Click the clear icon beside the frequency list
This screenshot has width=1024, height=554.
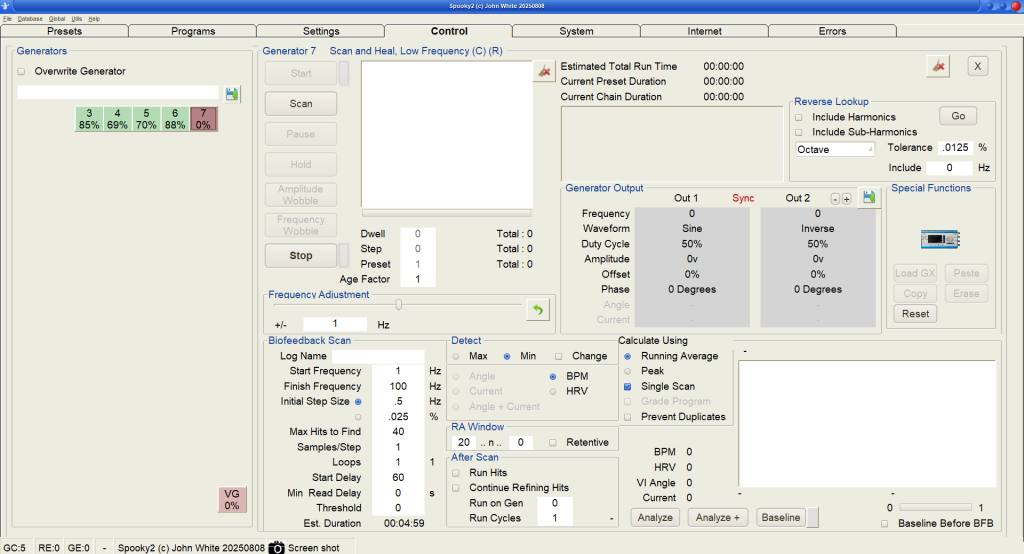[543, 71]
